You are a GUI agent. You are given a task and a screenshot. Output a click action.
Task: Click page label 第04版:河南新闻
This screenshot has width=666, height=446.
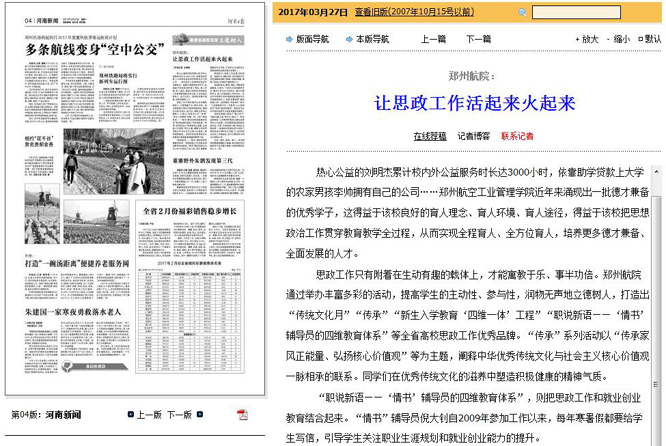tap(46, 415)
